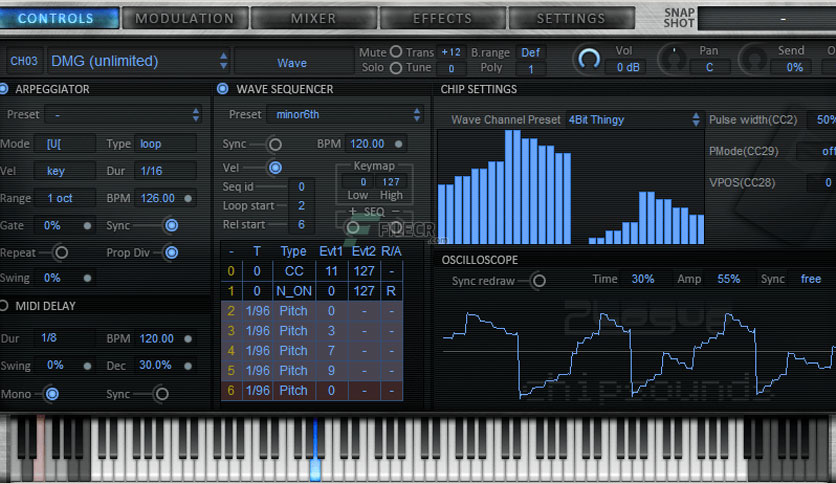Select sequencer row 0 CC type cell
The height and width of the screenshot is (484, 836).
[x=294, y=271]
